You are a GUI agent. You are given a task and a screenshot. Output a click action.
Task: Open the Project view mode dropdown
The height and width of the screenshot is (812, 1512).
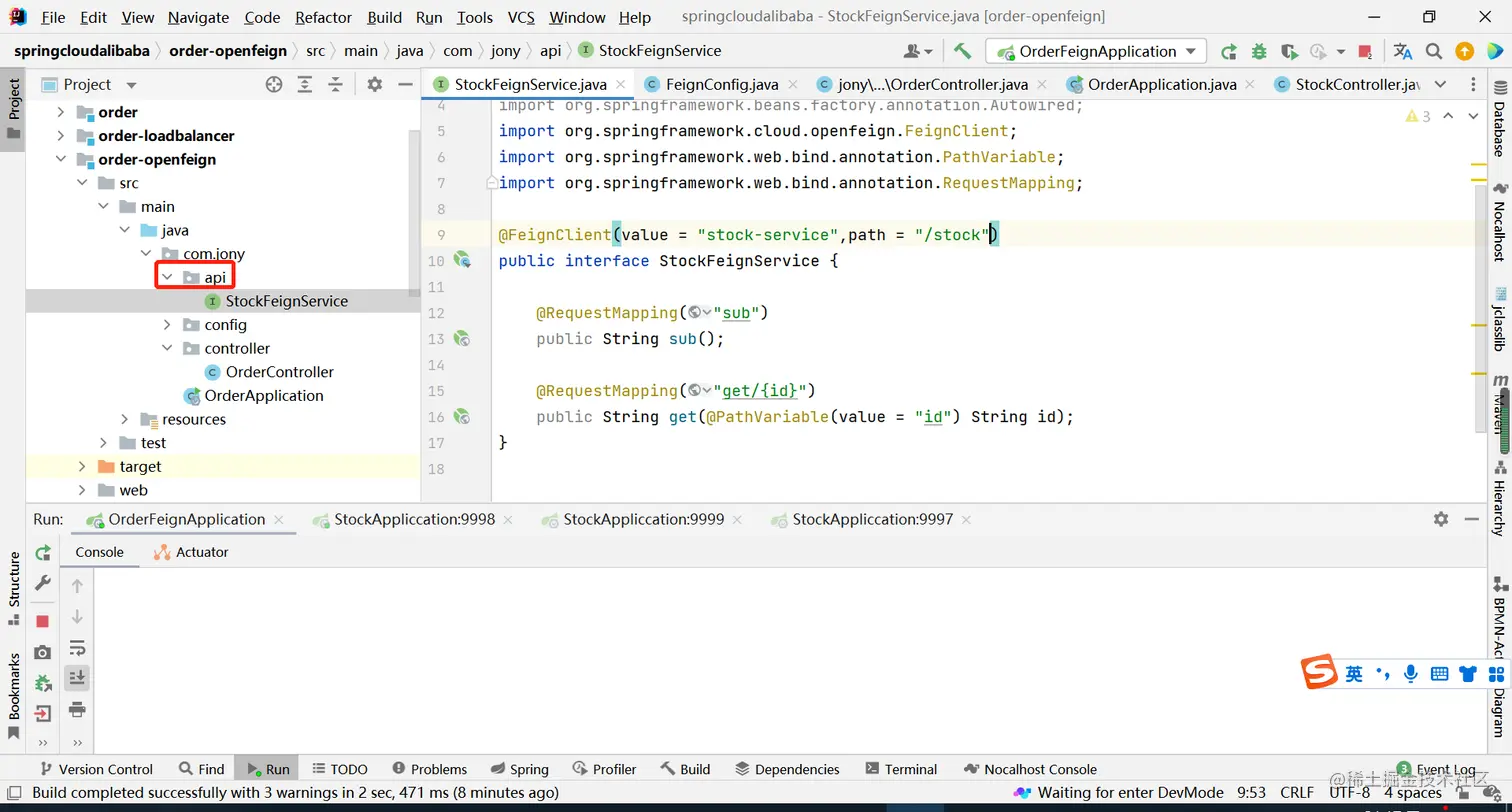pyautogui.click(x=131, y=84)
